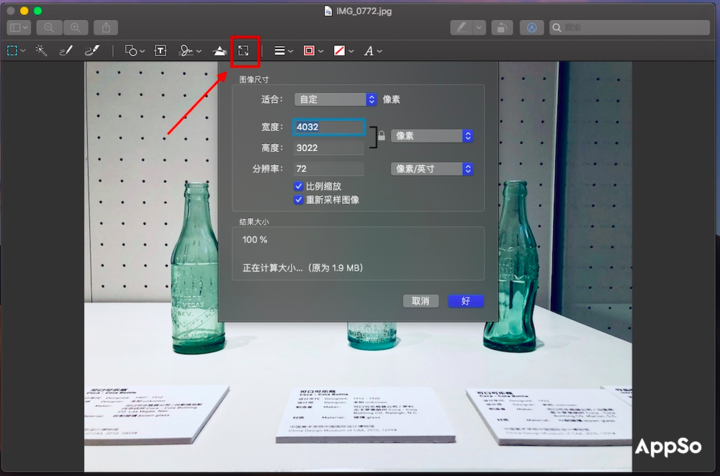
Task: Click the Share button in the top toolbar
Action: pos(107,27)
